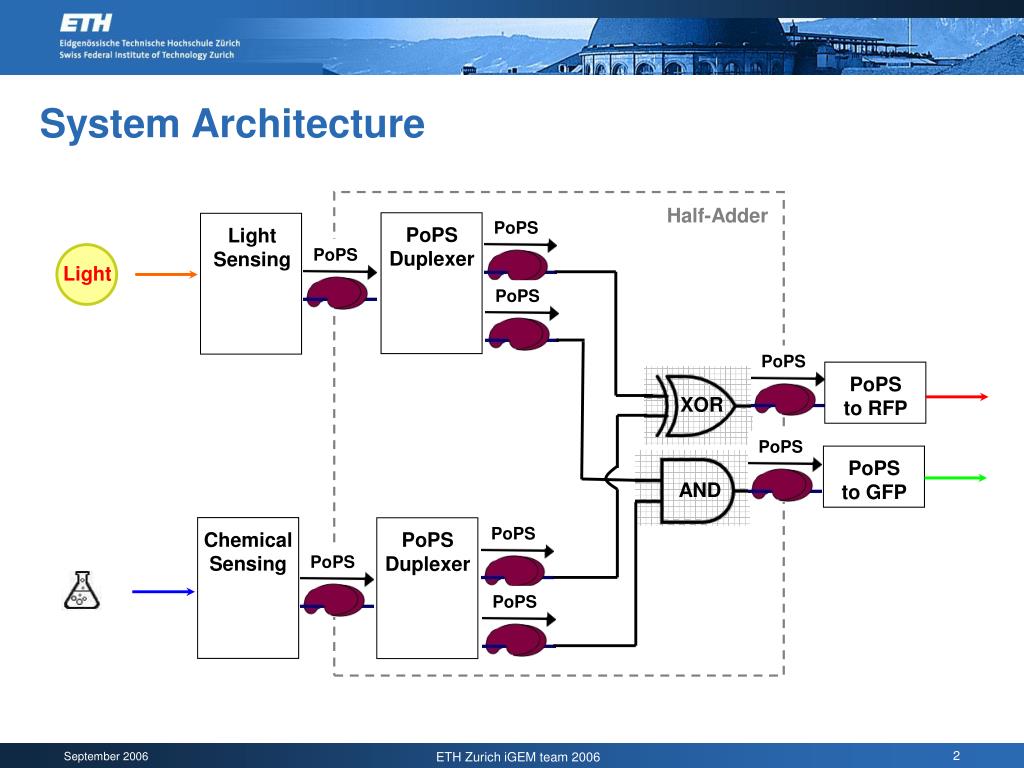This screenshot has height=768, width=1024.
Task: Click the yellow Light circle icon
Action: (x=87, y=274)
